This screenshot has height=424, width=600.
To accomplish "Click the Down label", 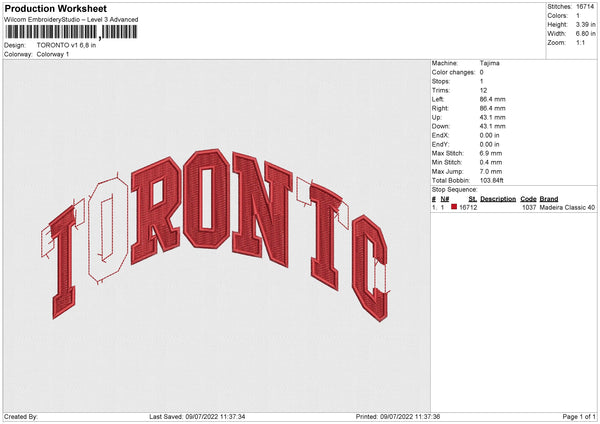I will pyautogui.click(x=440, y=126).
